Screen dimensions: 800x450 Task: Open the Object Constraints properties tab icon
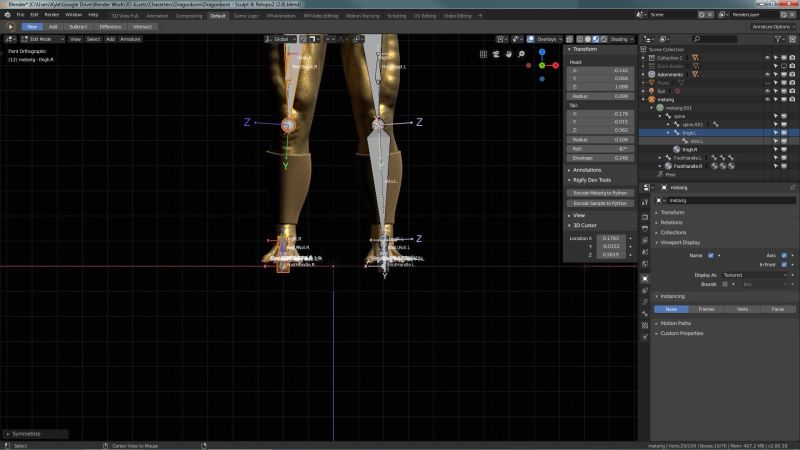point(645,290)
